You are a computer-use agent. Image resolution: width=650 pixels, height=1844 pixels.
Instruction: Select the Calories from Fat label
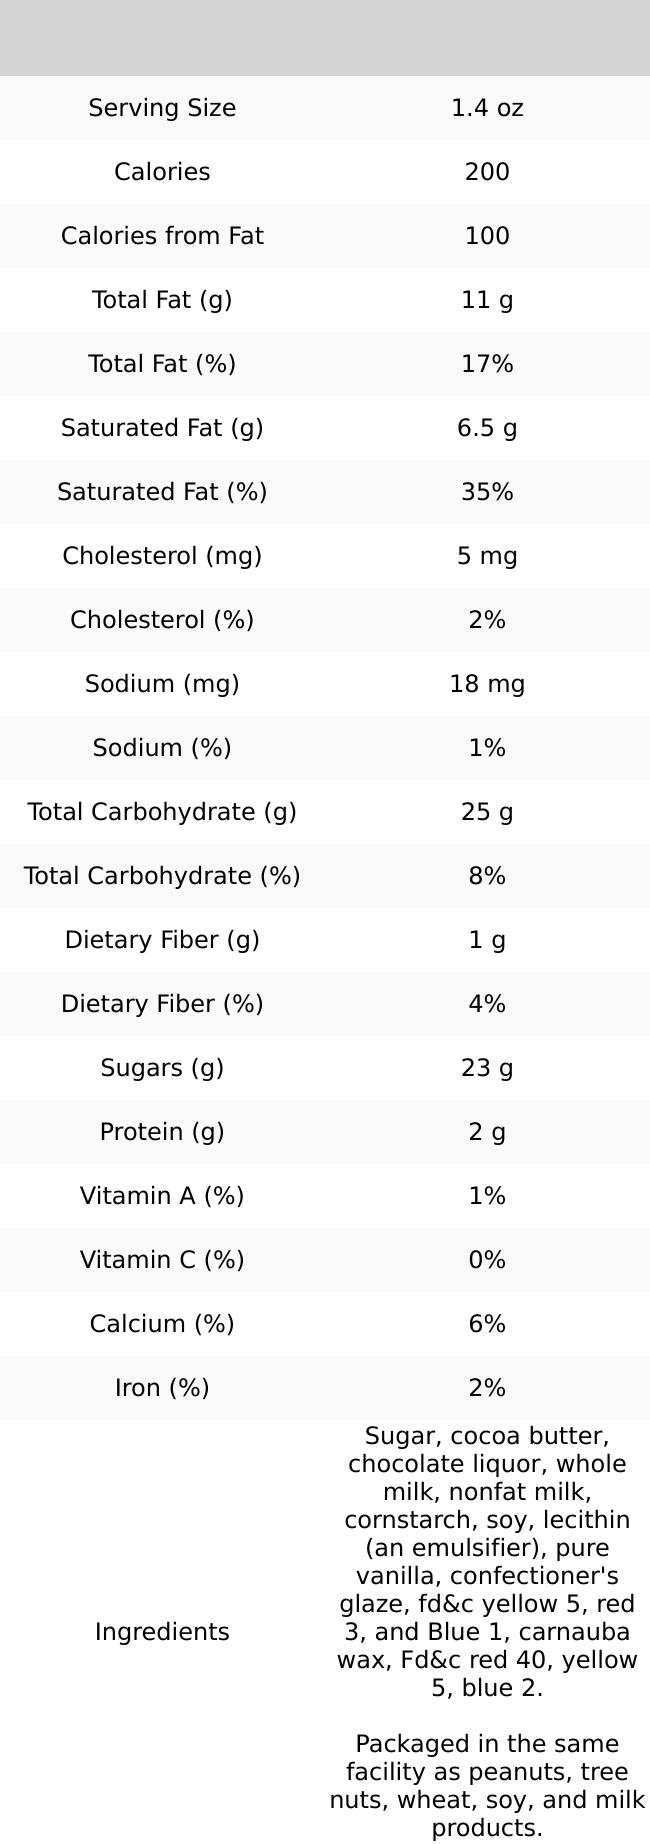[x=162, y=236]
